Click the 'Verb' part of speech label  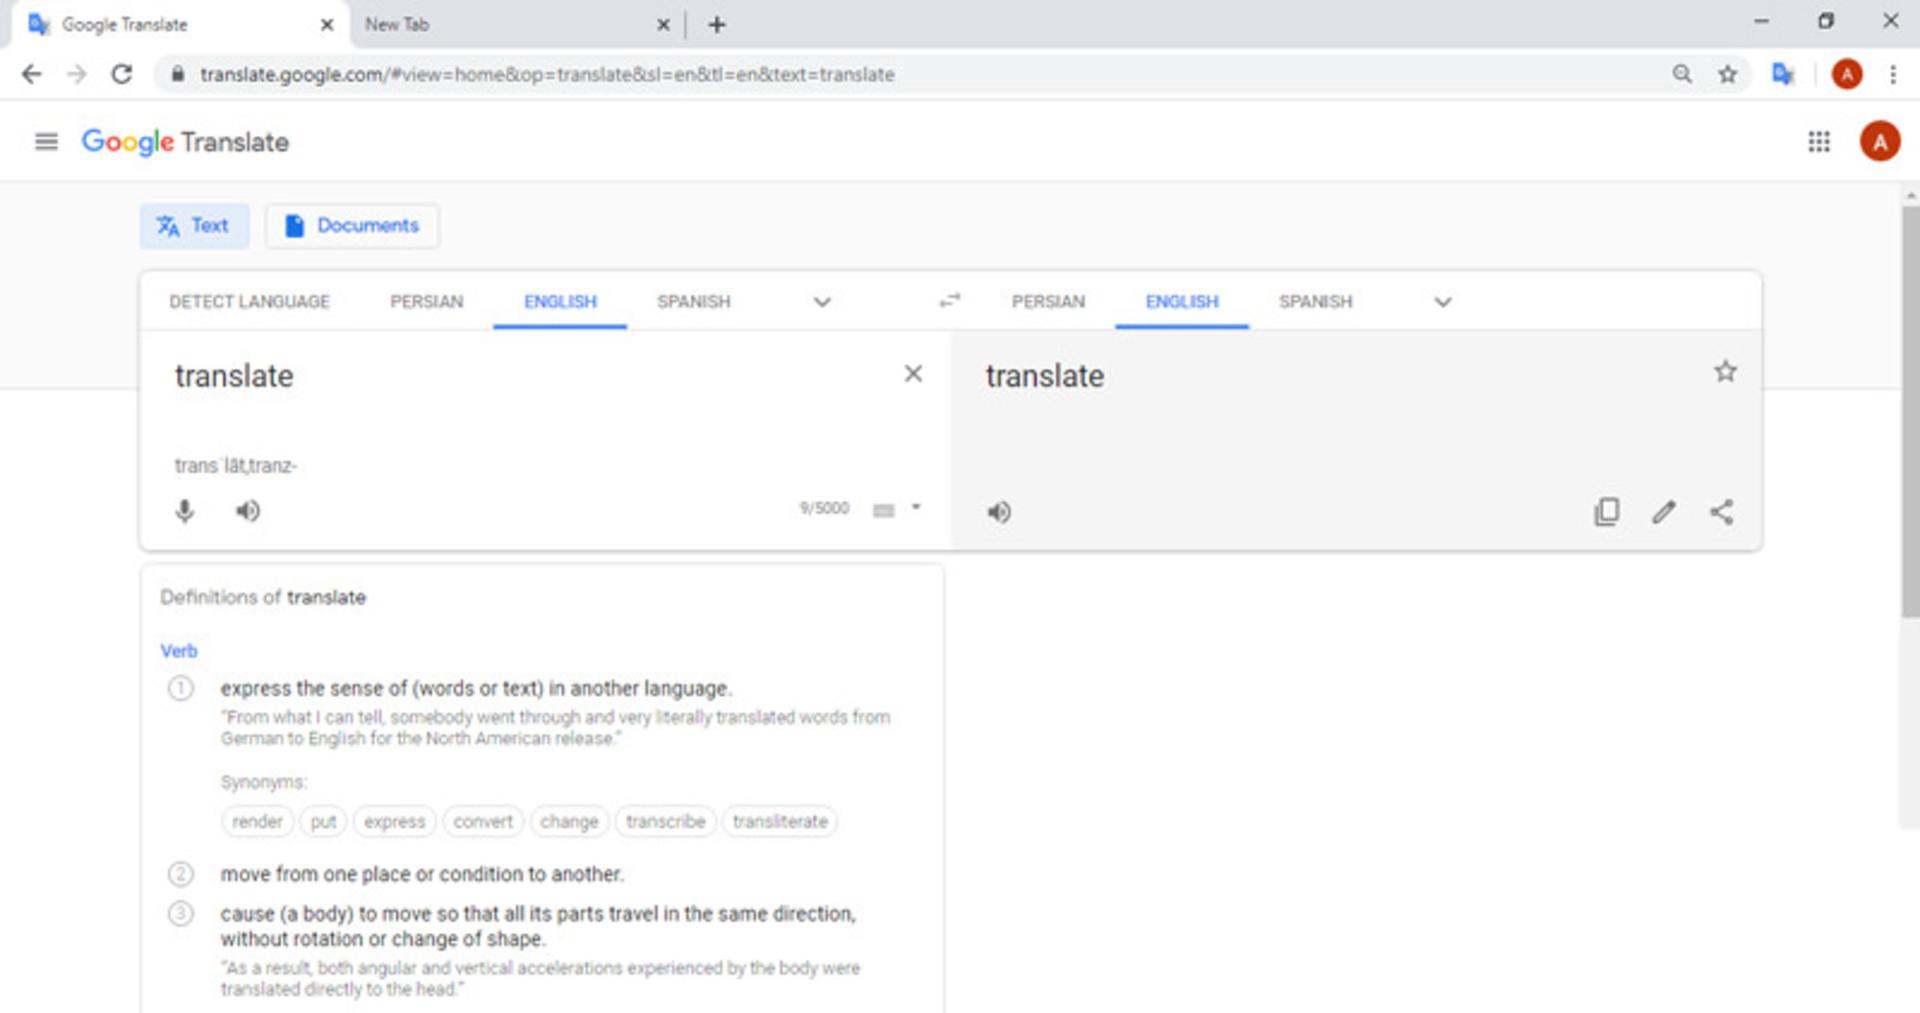pos(179,651)
